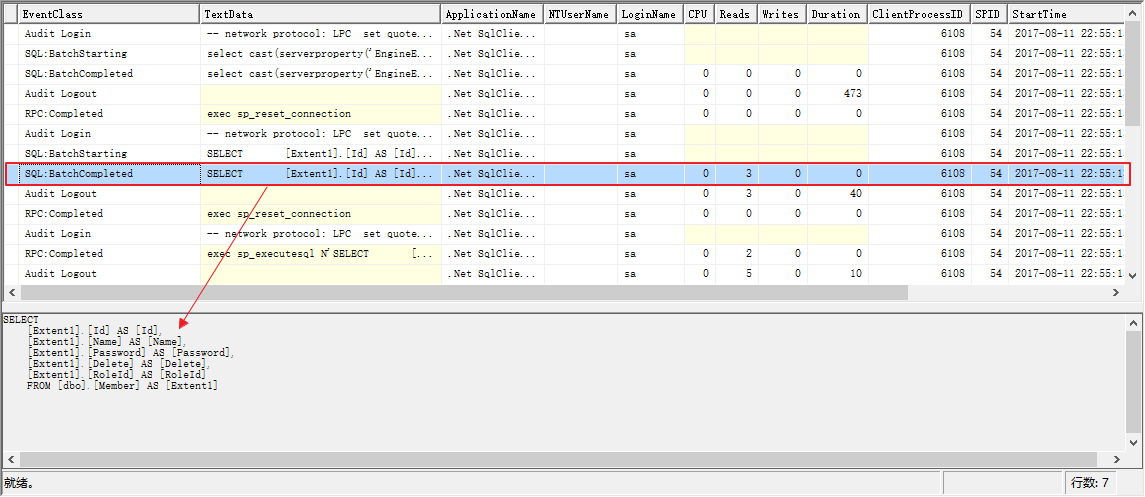Click the CPU column header
1145x497 pixels.
[700, 14]
